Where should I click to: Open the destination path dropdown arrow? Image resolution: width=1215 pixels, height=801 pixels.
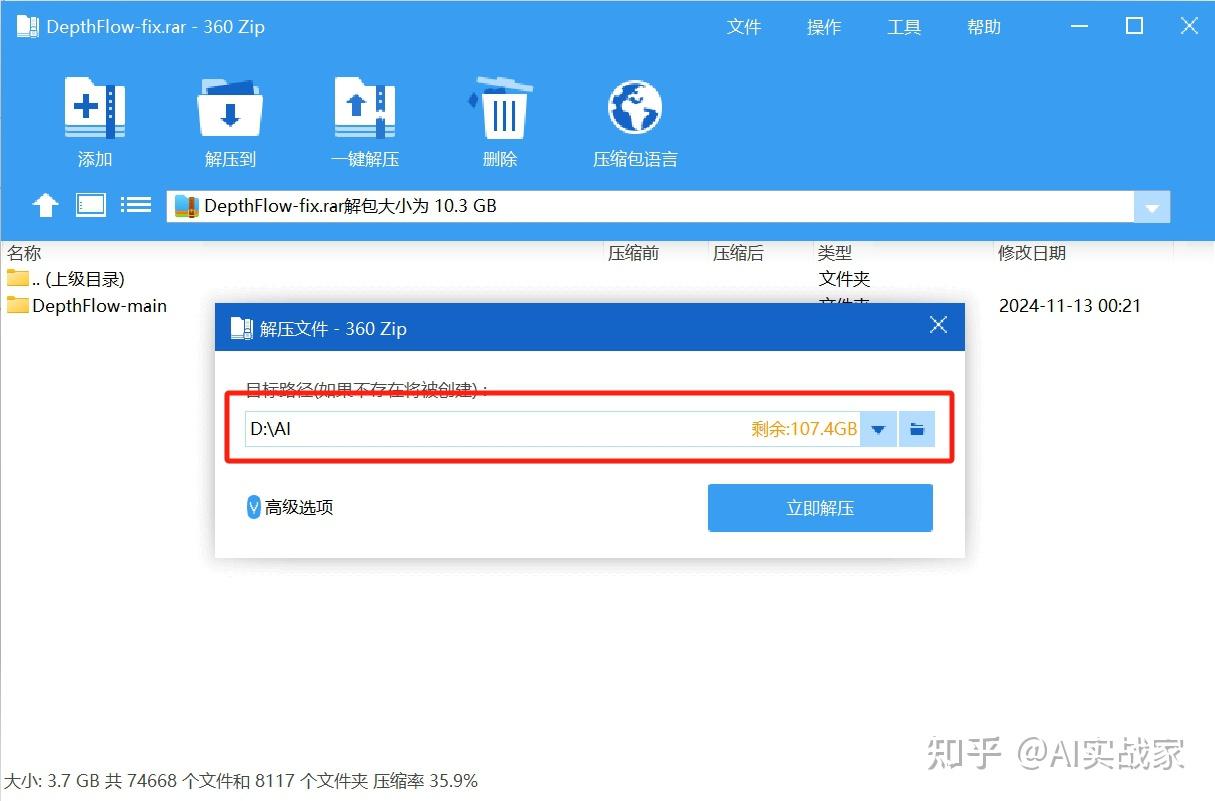click(878, 428)
